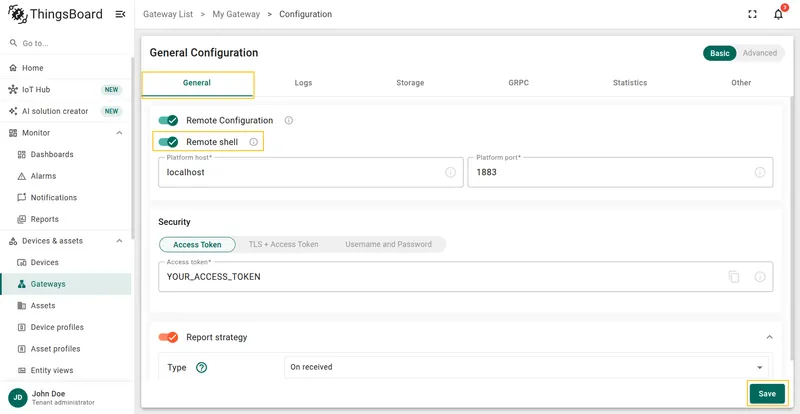Collapse the Report strategy panel
This screenshot has width=800, height=414.
pyautogui.click(x=770, y=337)
